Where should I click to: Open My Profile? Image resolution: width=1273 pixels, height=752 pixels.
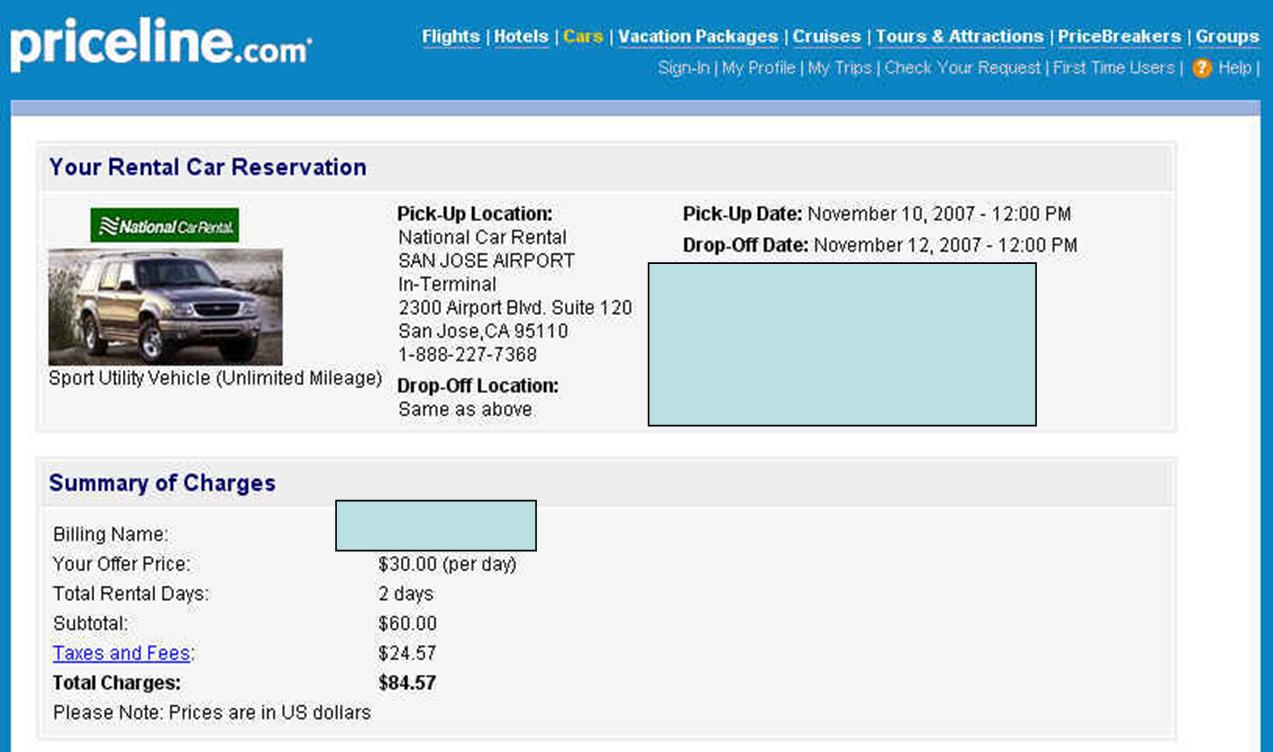[x=759, y=68]
